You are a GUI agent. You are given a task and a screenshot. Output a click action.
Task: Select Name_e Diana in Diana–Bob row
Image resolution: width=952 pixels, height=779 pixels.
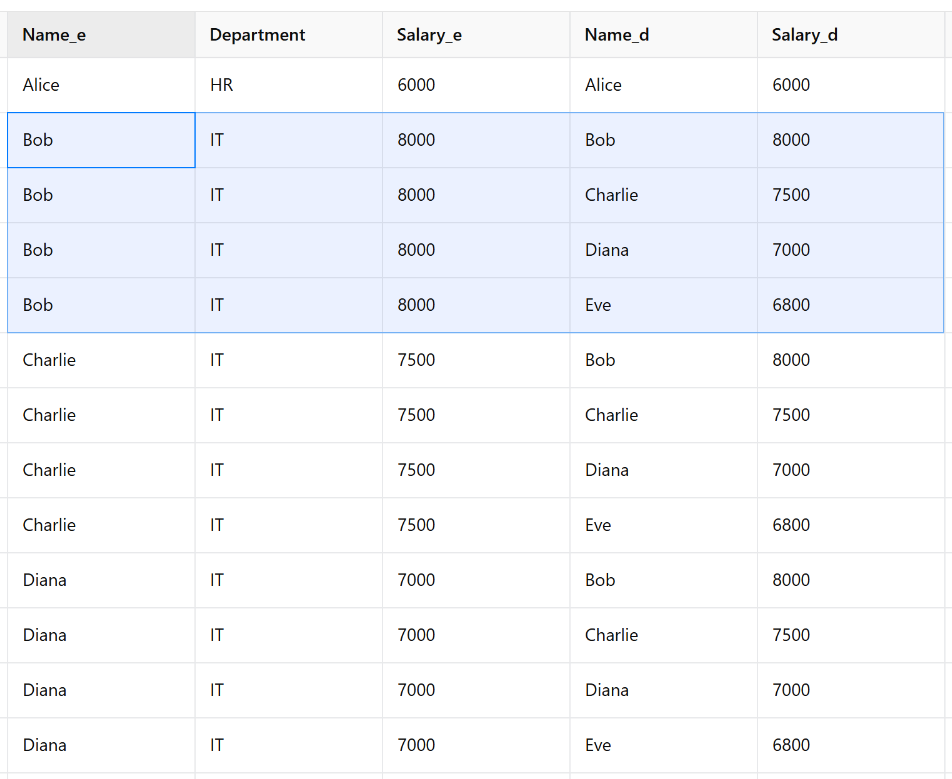(x=101, y=580)
